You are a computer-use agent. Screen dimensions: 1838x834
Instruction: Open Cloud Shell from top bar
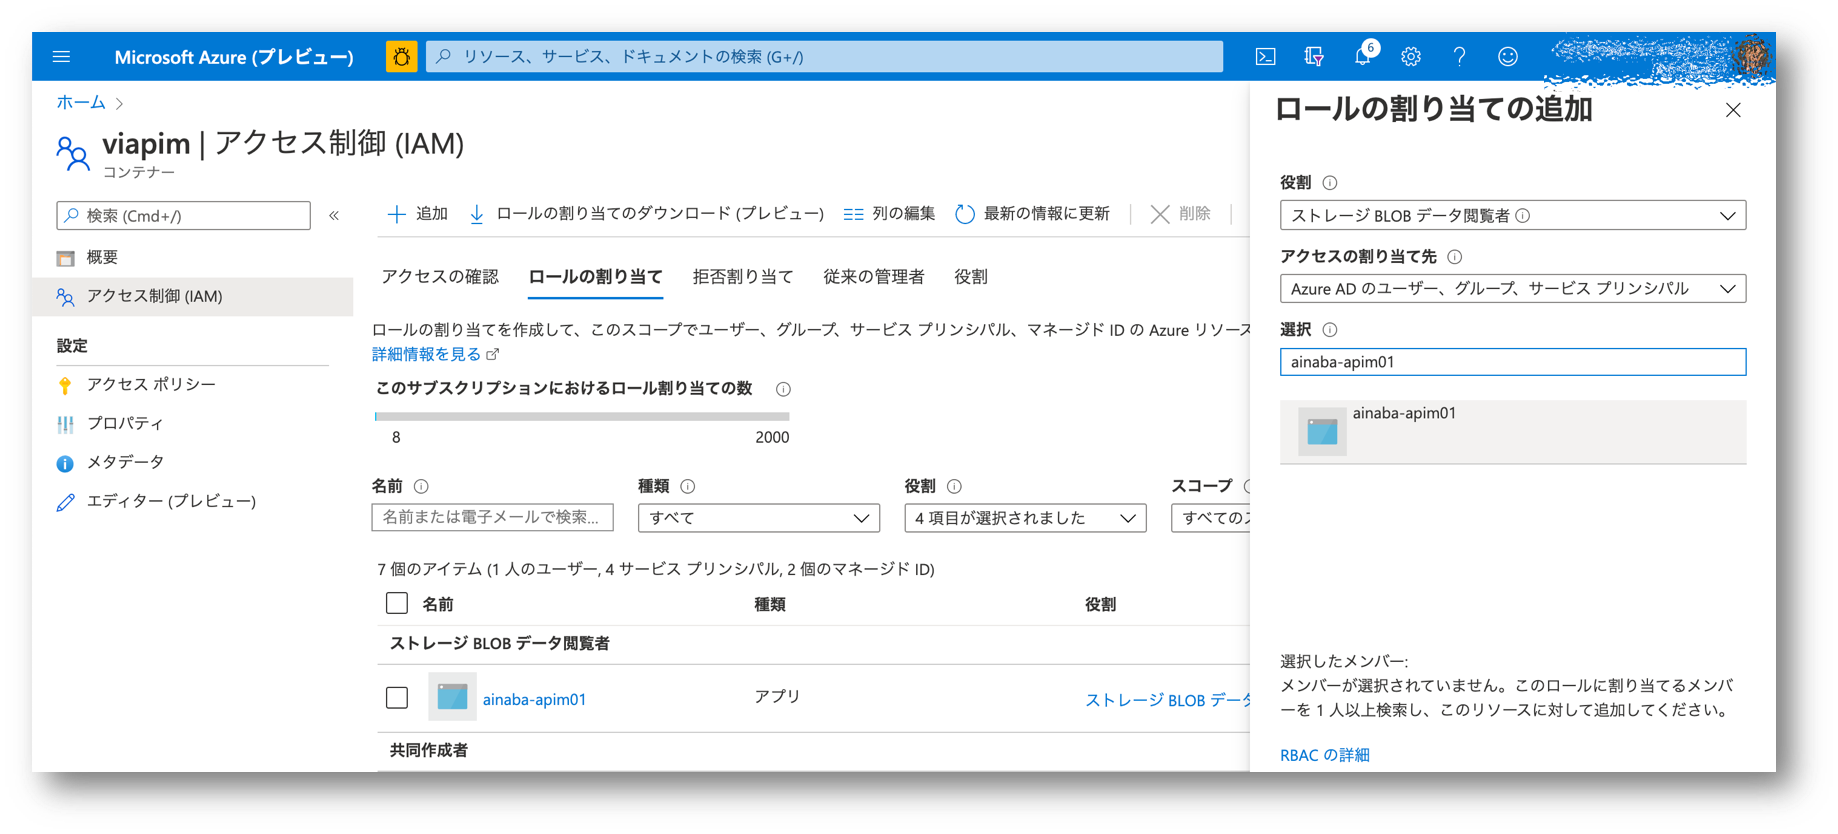(1265, 57)
